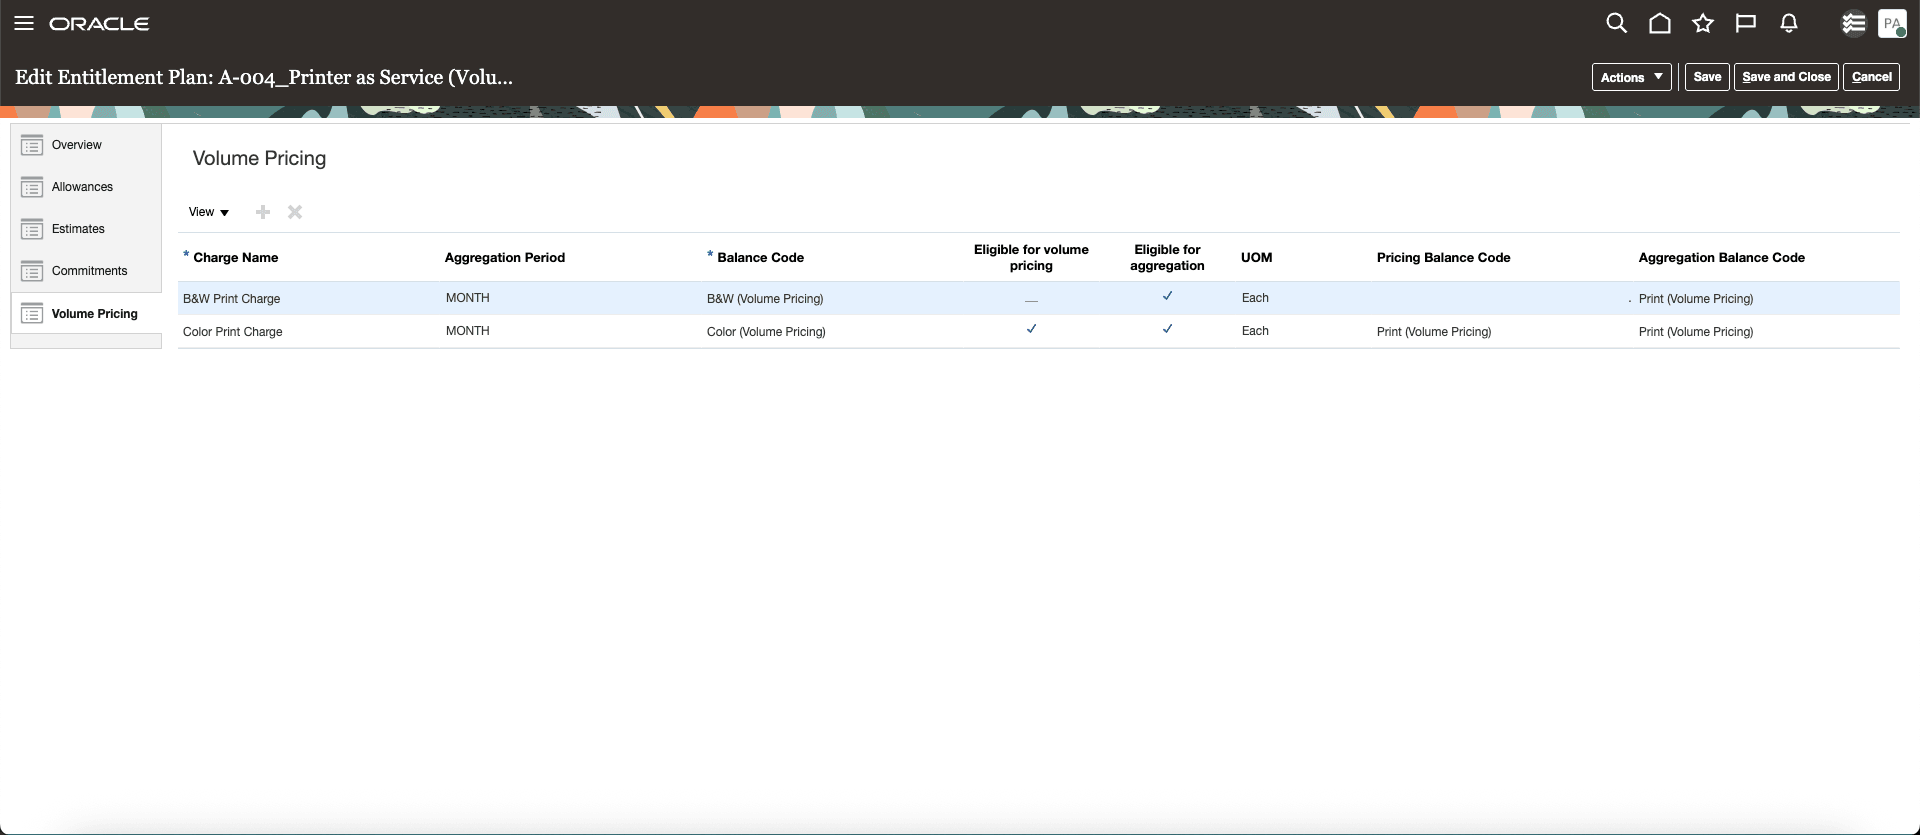This screenshot has width=1920, height=835.
Task: Click the Eligible for aggregation header
Action: click(x=1167, y=257)
